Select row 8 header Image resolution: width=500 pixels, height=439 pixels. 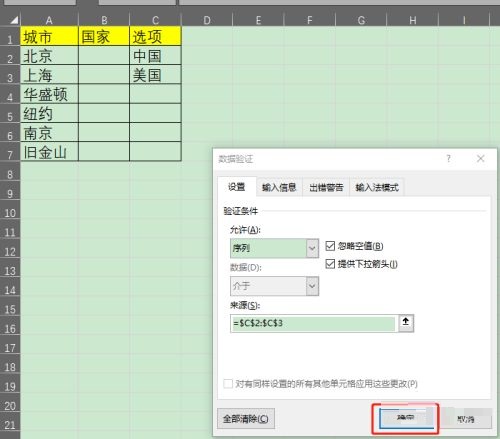10,171
